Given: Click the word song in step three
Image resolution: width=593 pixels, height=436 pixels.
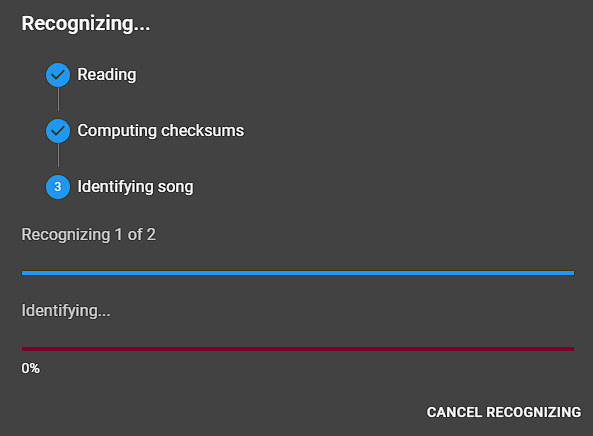Looking at the screenshot, I should click(x=175, y=188).
